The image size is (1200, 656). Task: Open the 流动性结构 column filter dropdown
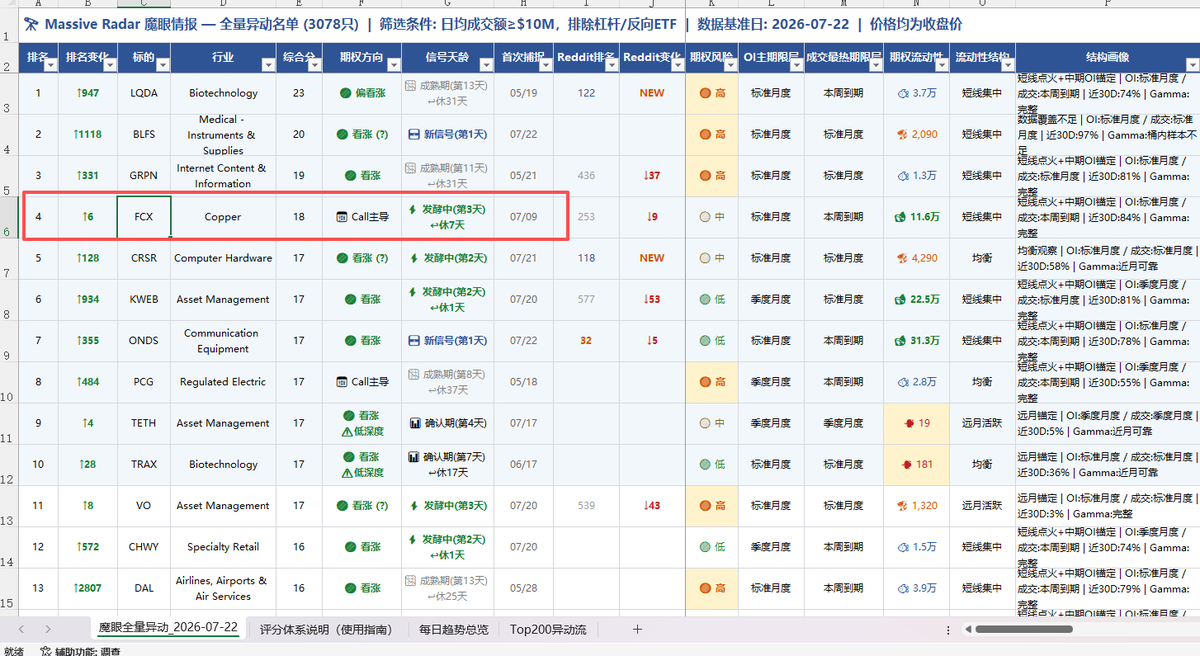pyautogui.click(x=1007, y=65)
